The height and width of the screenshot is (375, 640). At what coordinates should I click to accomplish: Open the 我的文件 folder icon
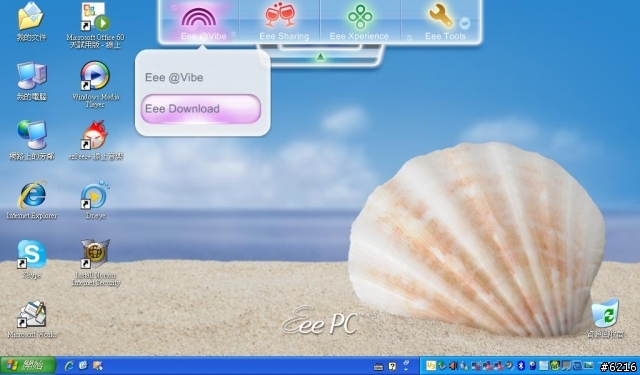pos(31,22)
